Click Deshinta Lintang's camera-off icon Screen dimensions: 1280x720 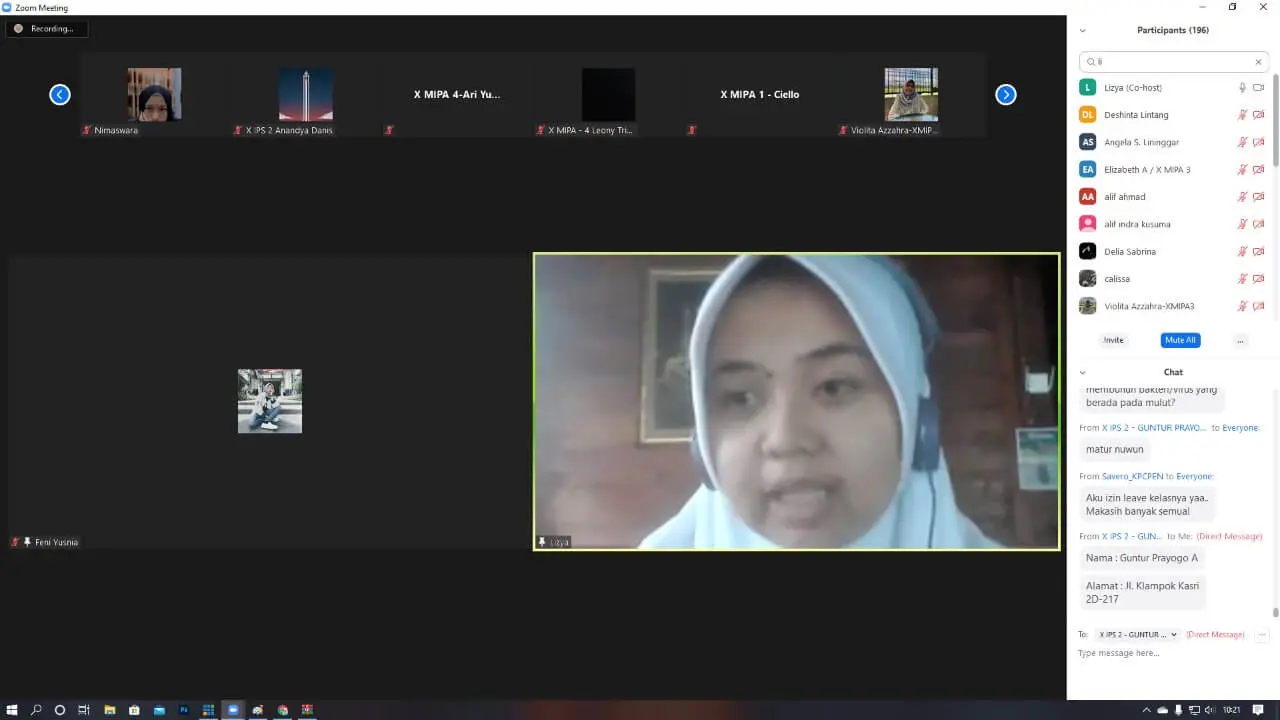point(1259,115)
